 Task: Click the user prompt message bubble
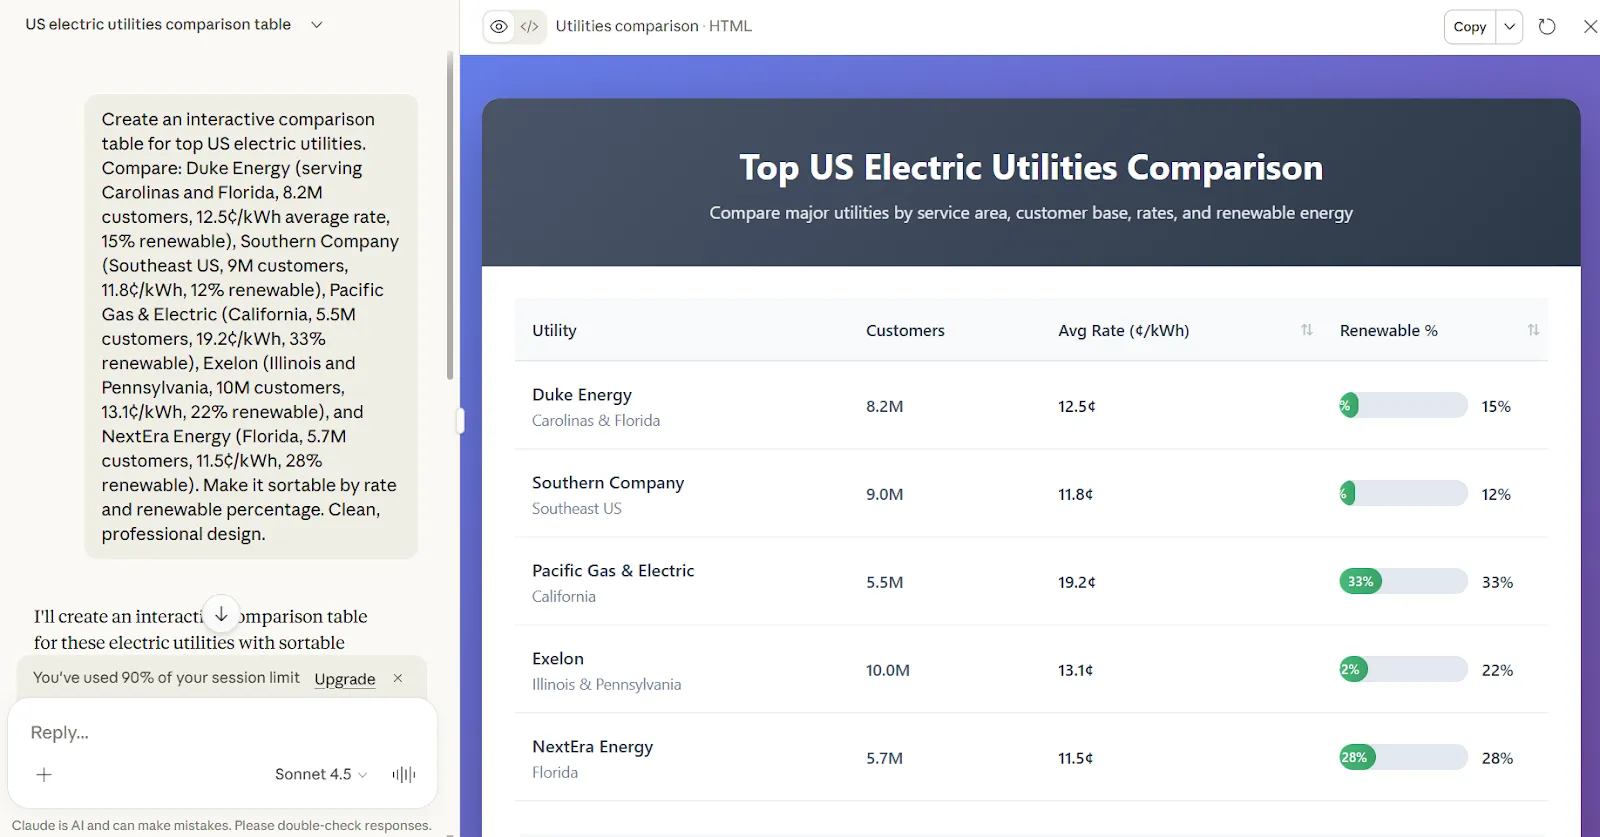[x=251, y=326]
